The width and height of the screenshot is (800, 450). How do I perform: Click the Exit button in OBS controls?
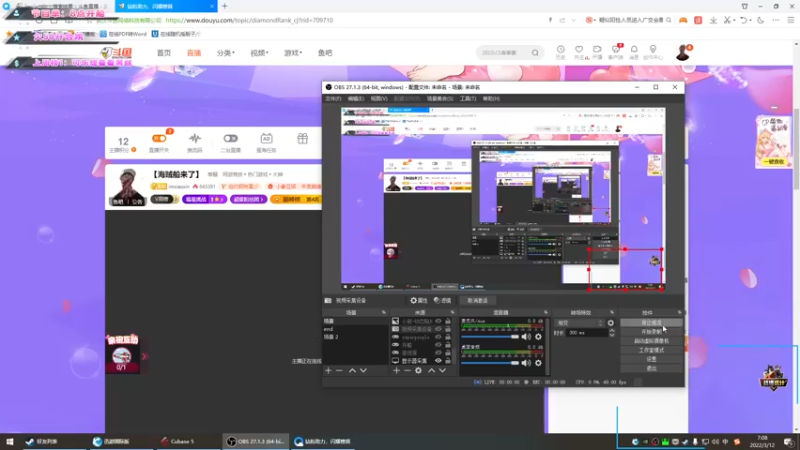pos(652,368)
